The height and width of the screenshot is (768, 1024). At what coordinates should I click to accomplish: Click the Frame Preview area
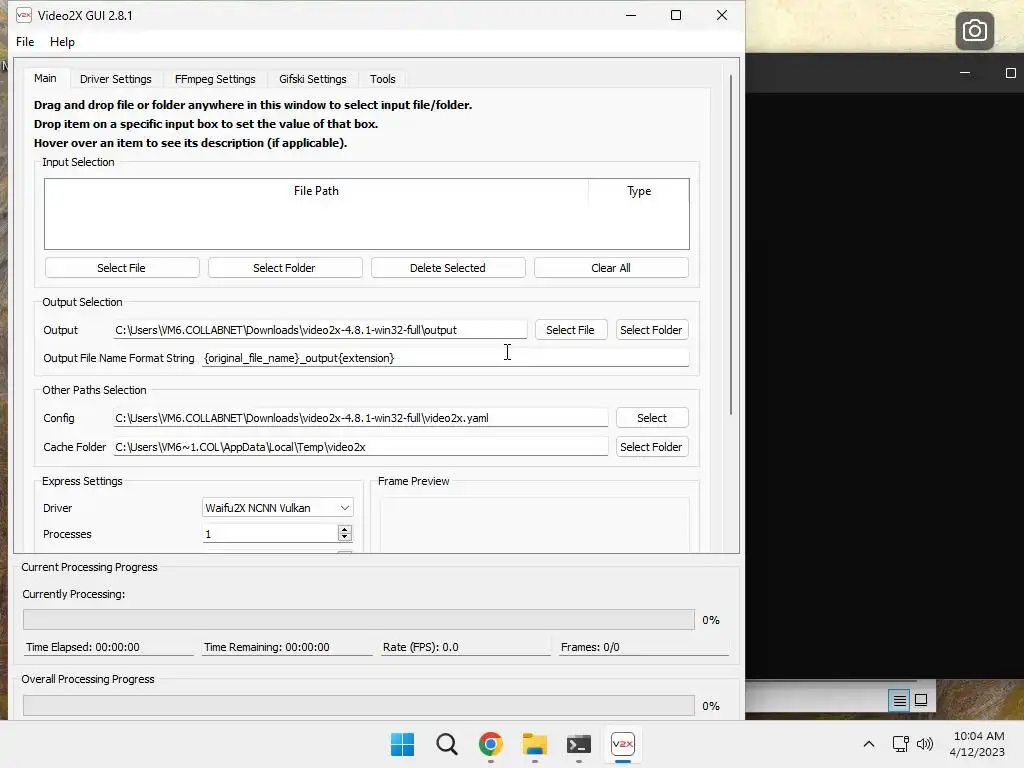click(535, 524)
